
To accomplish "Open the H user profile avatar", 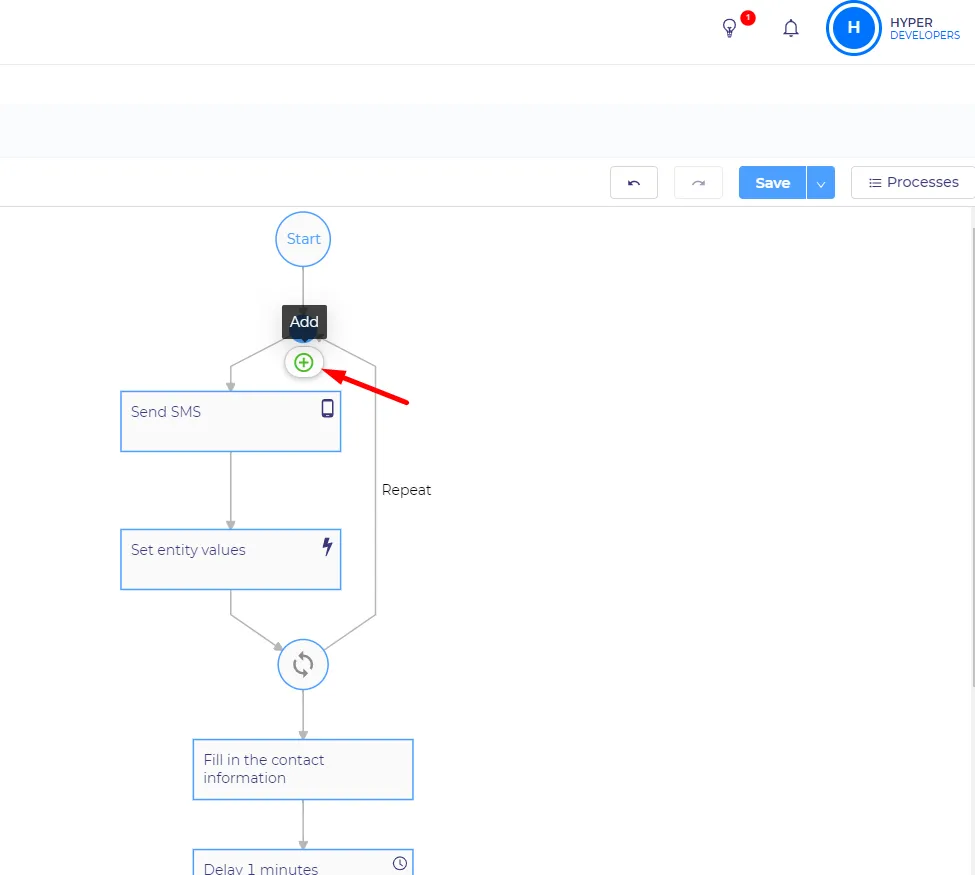I will (x=853, y=28).
